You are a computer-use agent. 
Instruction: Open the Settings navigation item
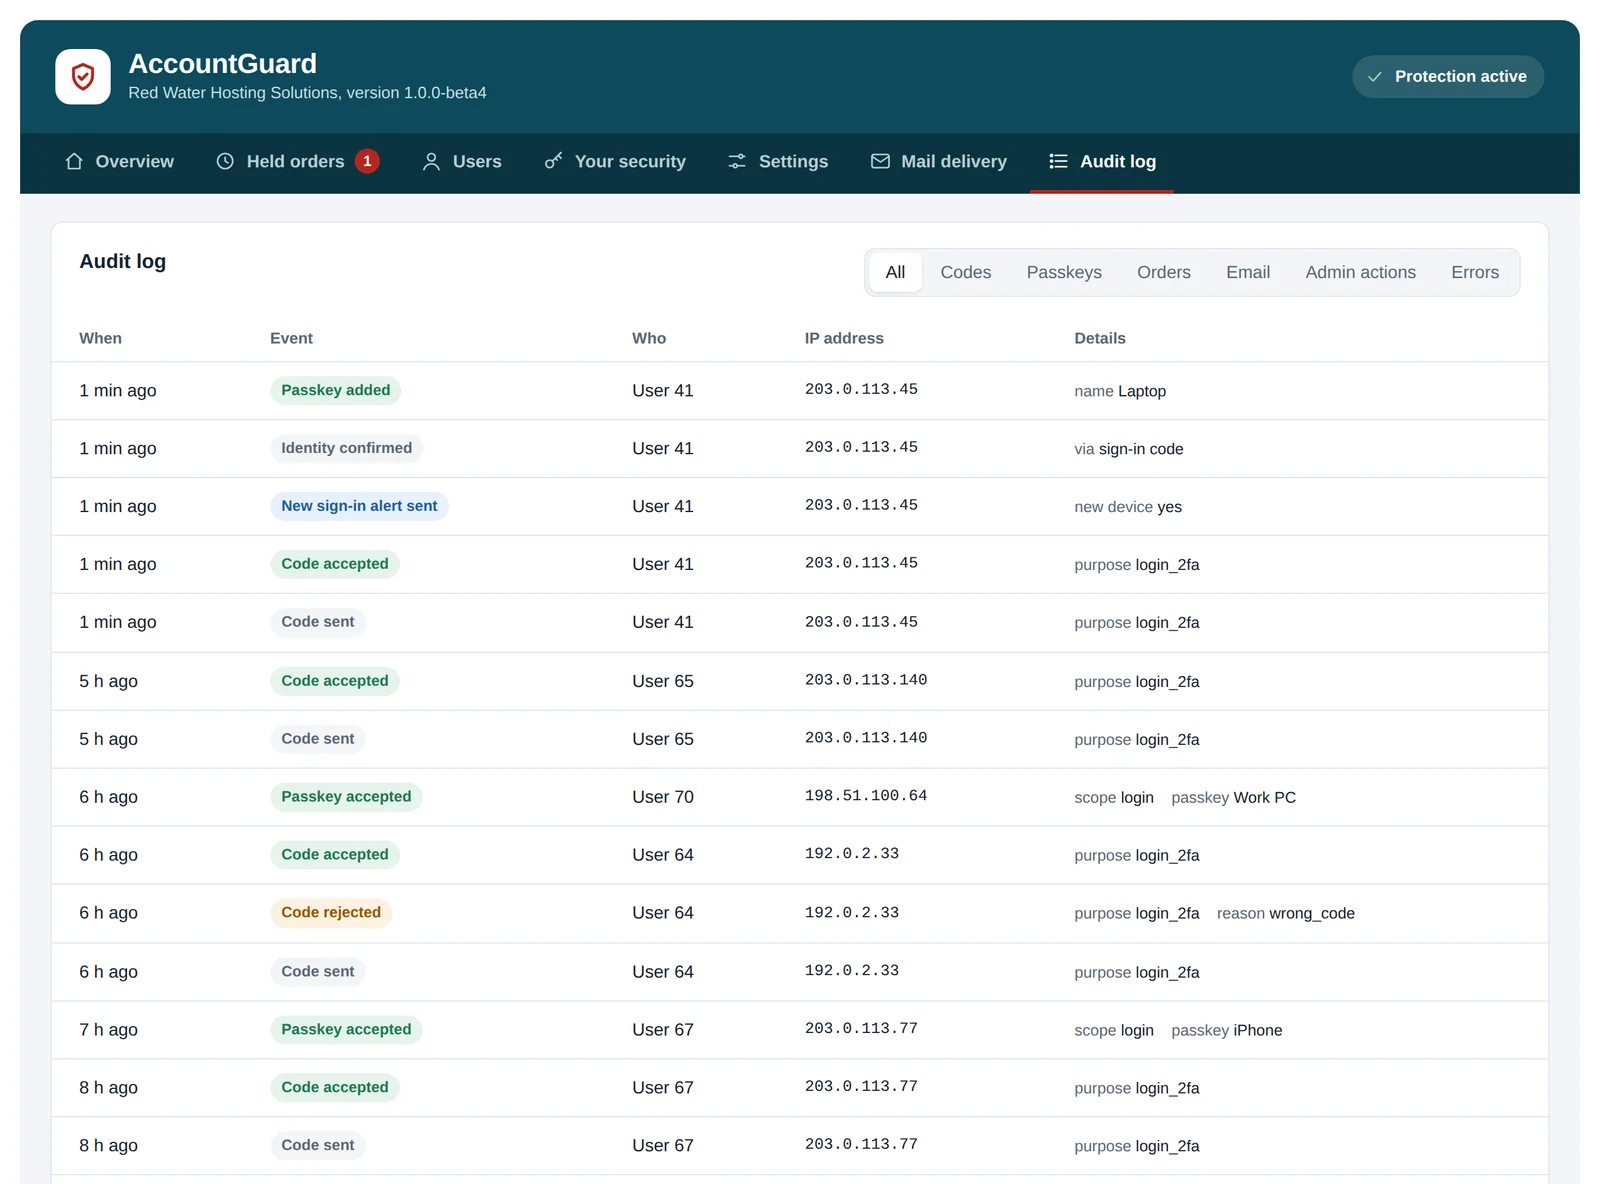(x=777, y=161)
